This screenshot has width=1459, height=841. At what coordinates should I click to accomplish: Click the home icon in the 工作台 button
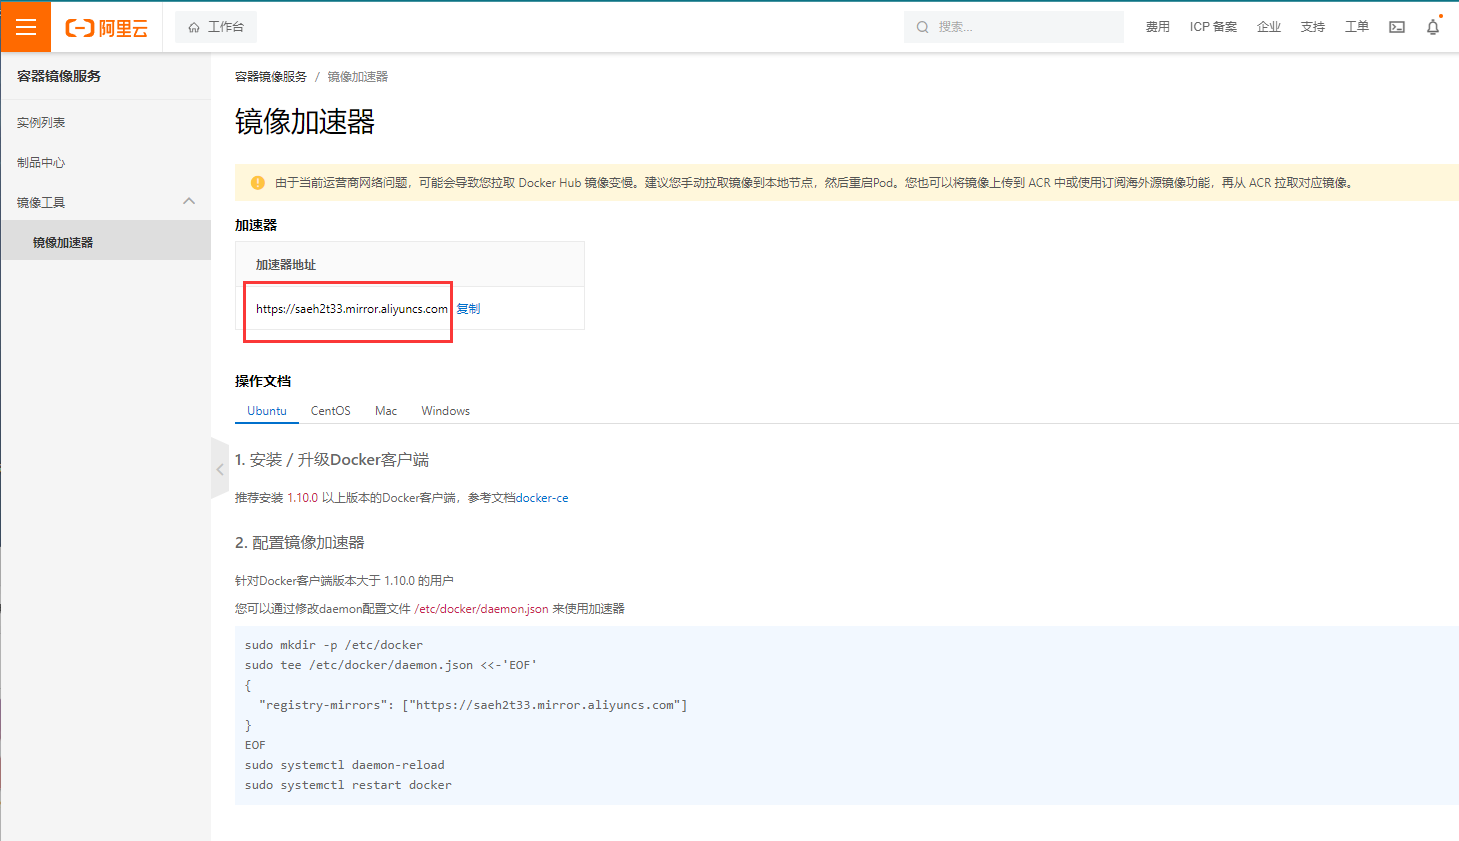pos(194,27)
